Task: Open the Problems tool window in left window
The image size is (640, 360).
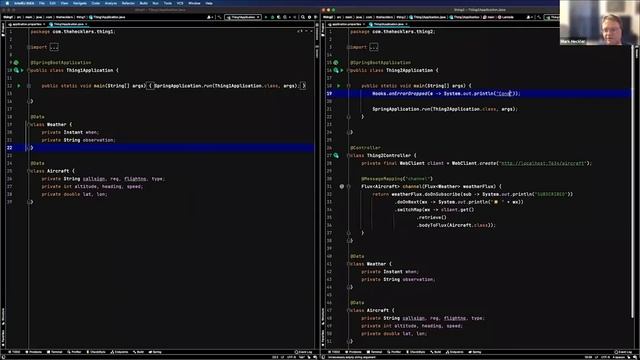Action: 34,352
